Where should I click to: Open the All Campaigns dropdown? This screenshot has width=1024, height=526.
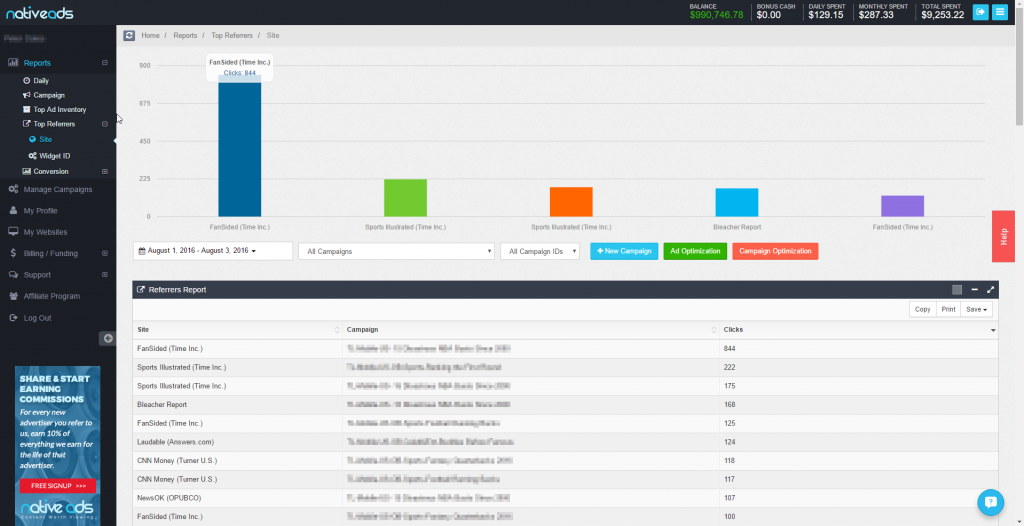(396, 251)
